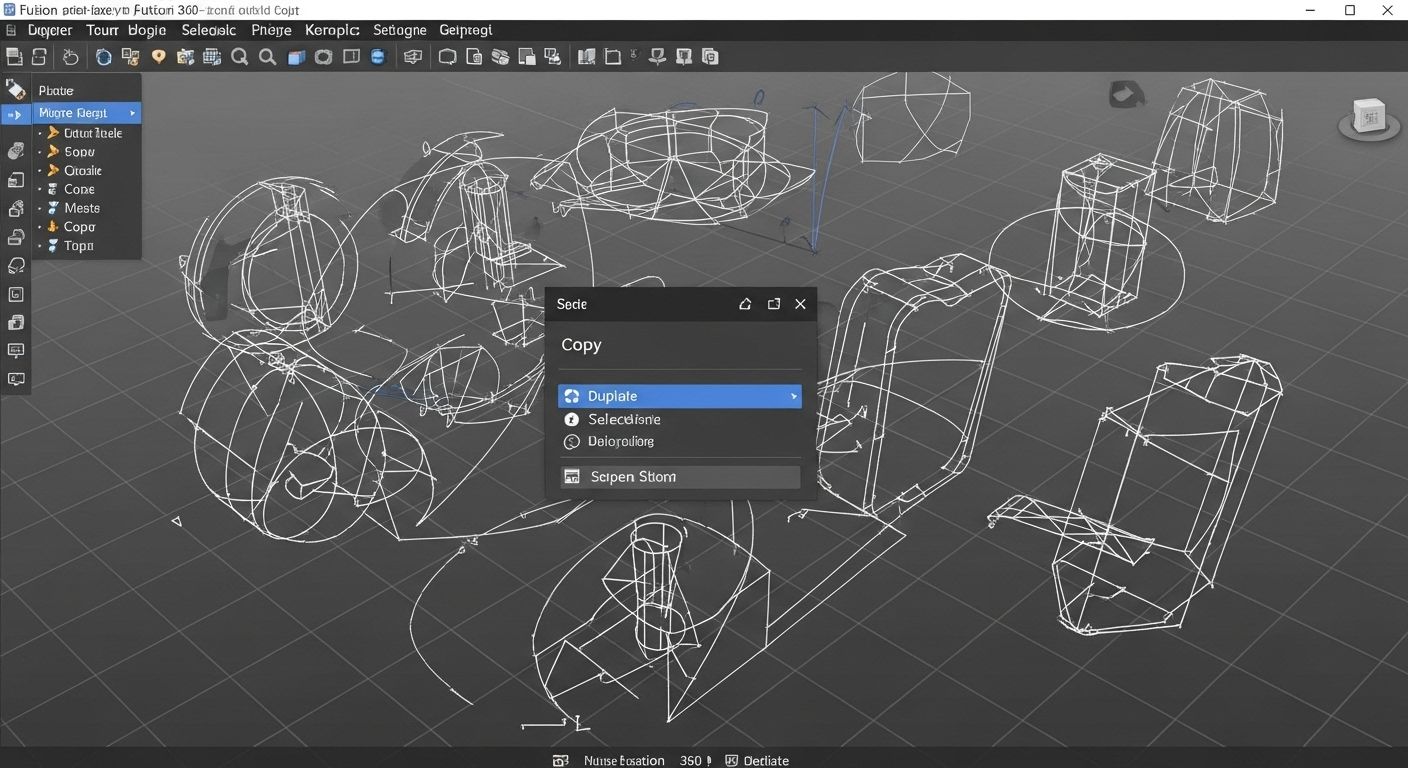The height and width of the screenshot is (768, 1408).
Task: Click the blue cube icon in toolbar
Action: pyautogui.click(x=296, y=57)
